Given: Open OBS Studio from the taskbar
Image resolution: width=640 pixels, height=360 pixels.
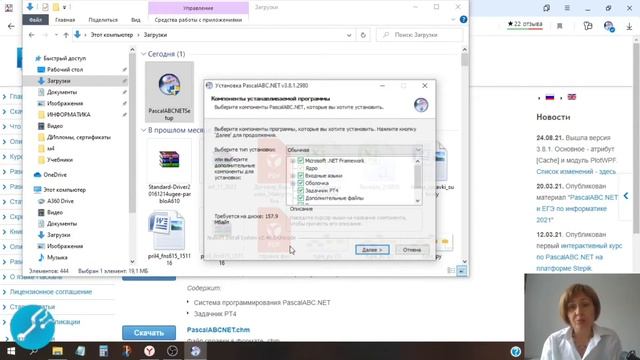Looking at the screenshot, I should [172, 351].
